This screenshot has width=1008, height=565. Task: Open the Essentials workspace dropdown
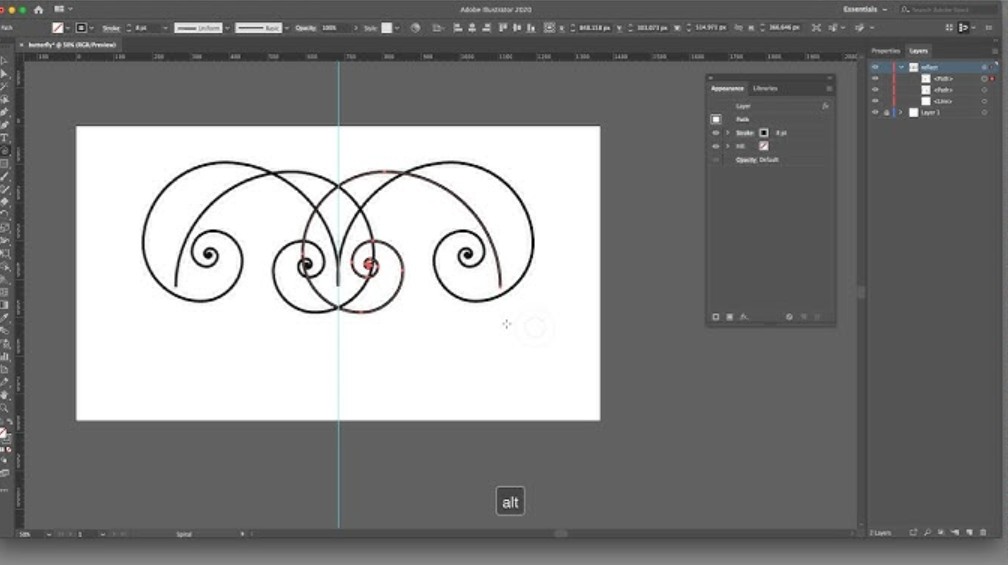point(864,9)
